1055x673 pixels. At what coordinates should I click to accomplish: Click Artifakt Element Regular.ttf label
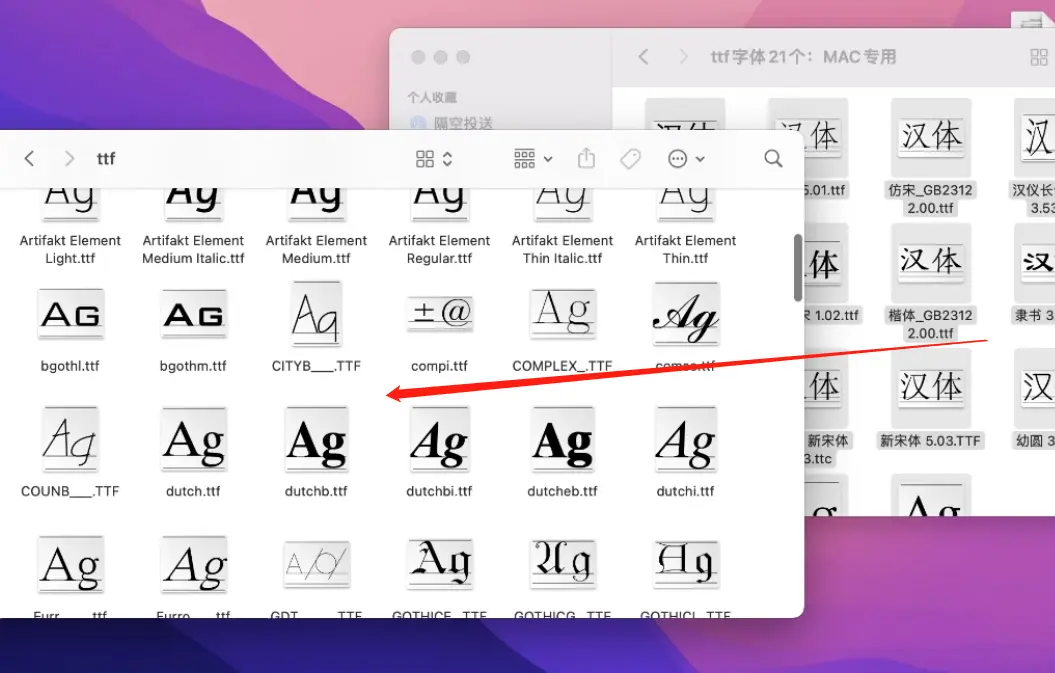point(439,249)
